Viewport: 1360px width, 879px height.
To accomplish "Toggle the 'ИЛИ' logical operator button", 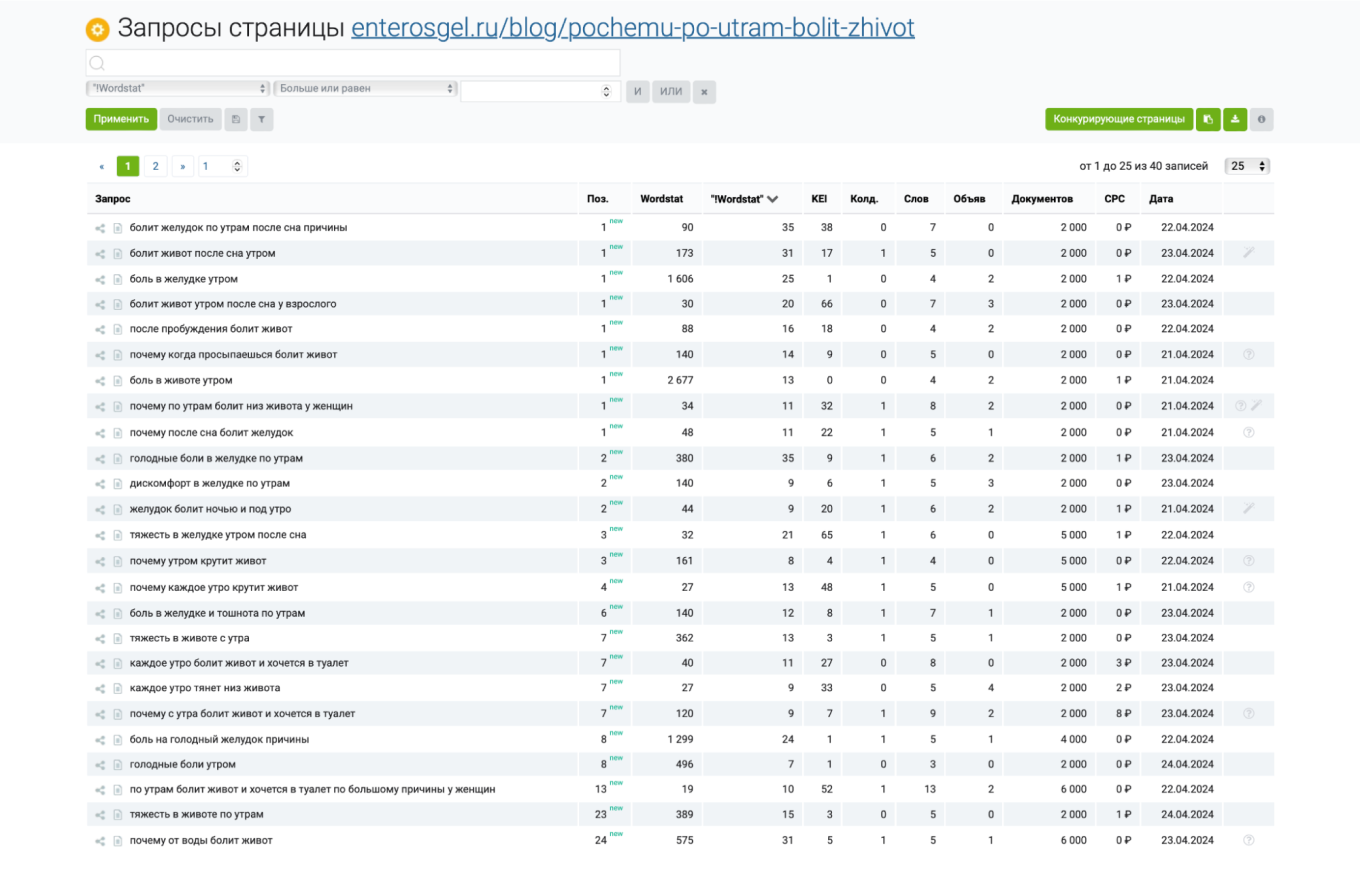I will click(x=671, y=92).
